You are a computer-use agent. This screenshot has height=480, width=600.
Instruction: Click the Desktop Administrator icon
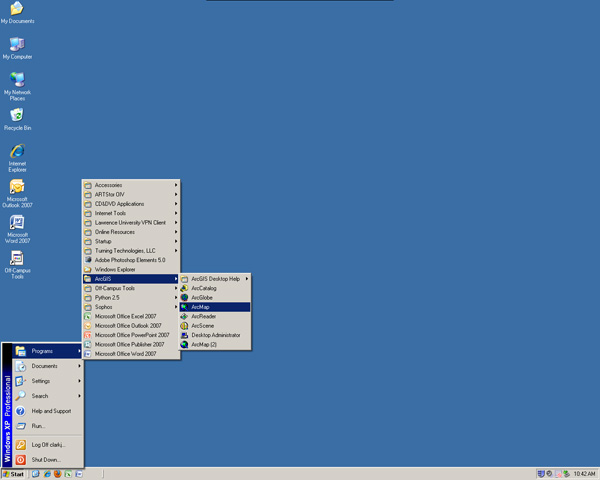coord(184,335)
